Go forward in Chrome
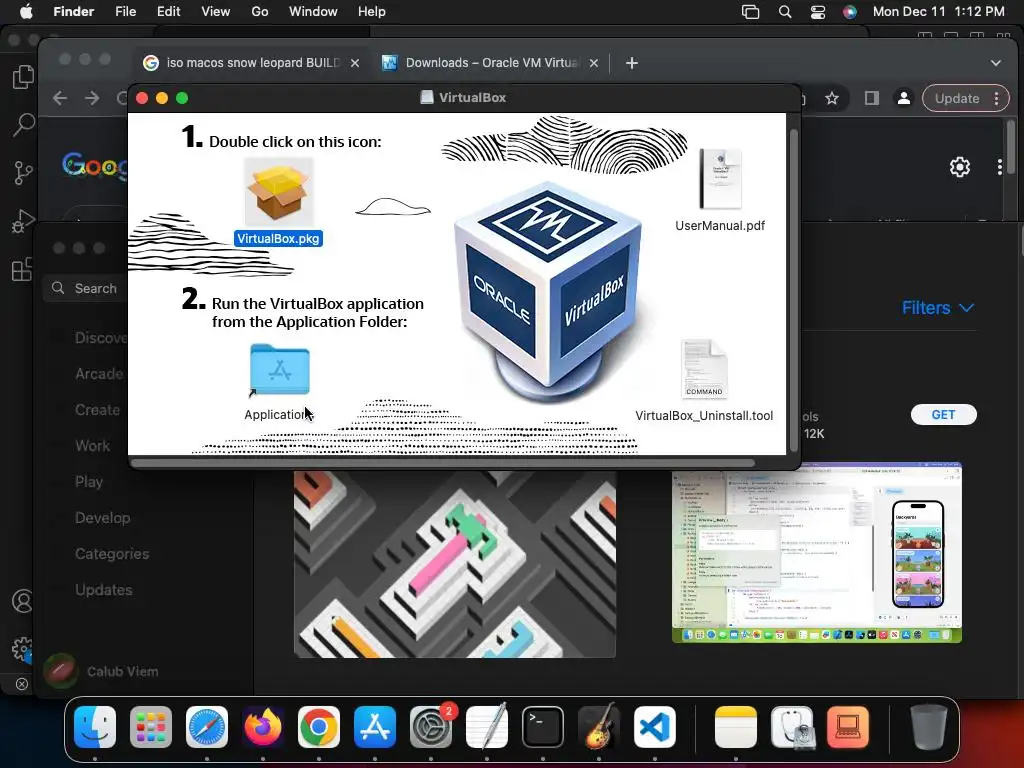Image resolution: width=1024 pixels, height=768 pixels. pos(92,99)
